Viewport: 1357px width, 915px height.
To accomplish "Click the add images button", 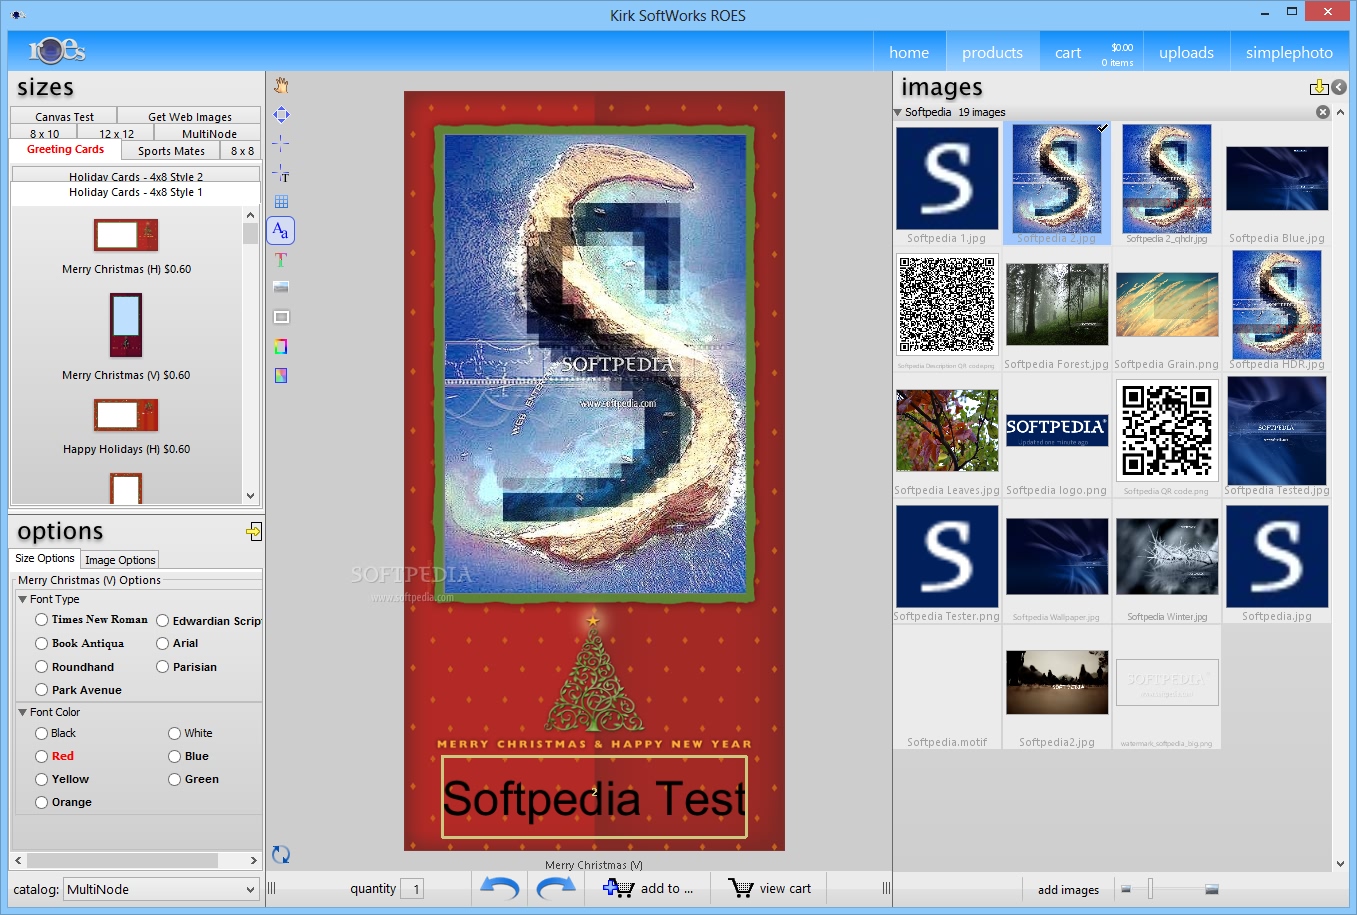I will 1068,890.
